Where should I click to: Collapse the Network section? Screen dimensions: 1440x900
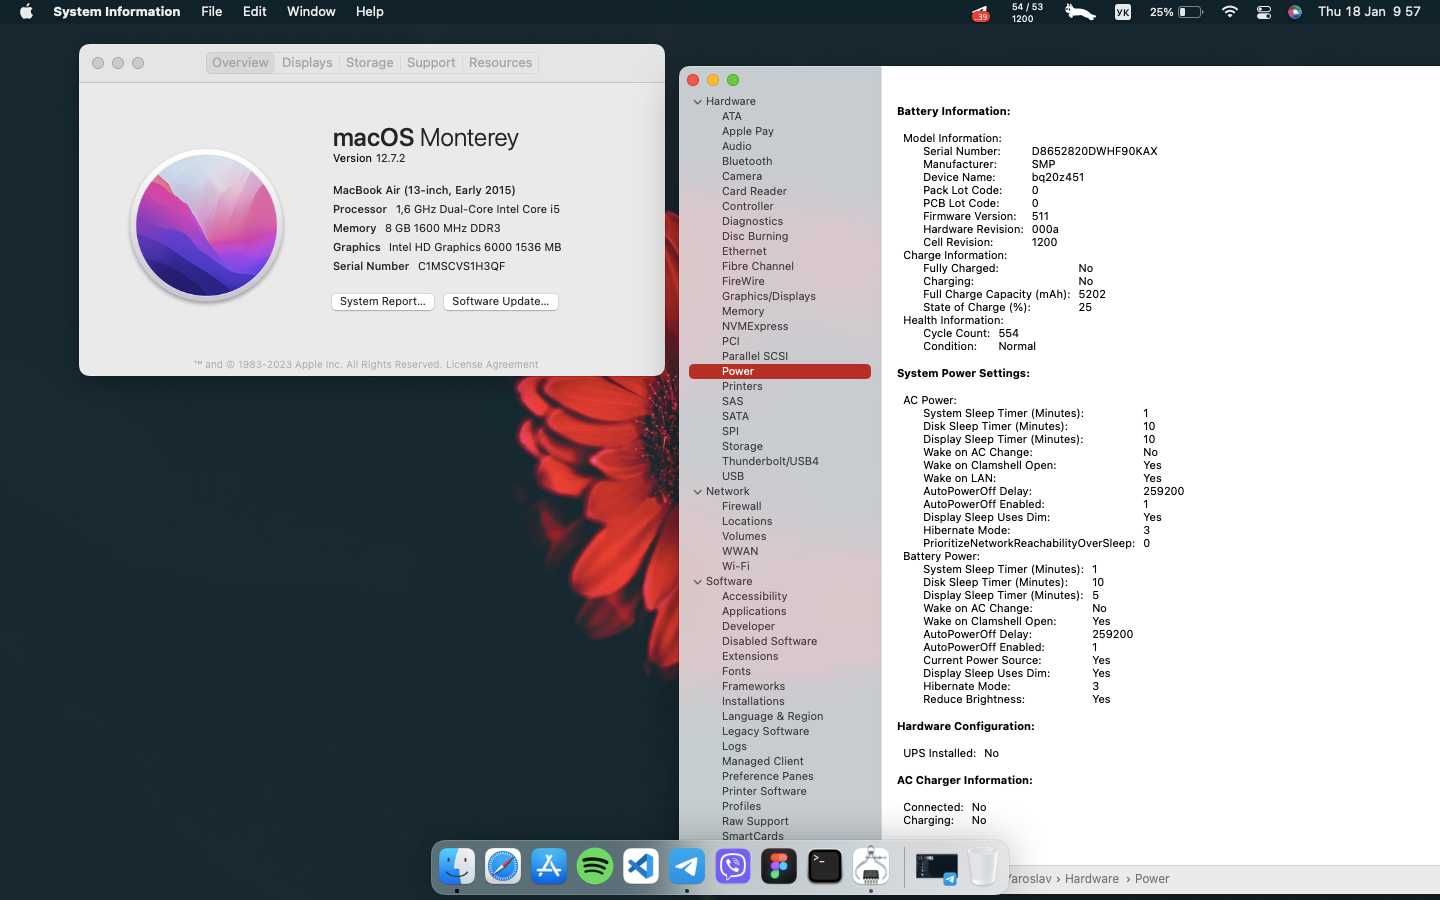698,491
